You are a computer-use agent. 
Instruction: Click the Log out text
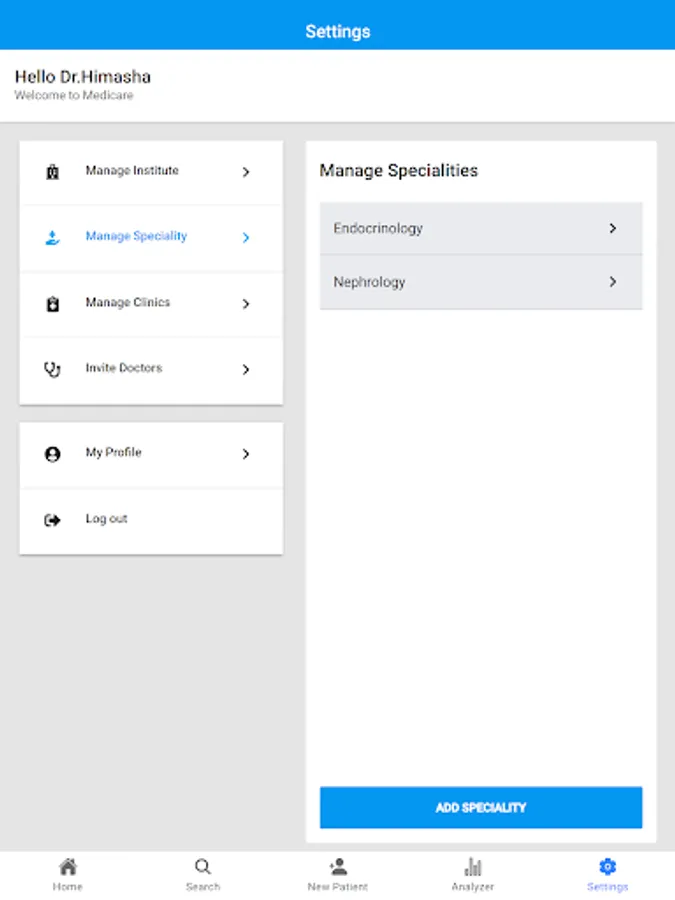coord(106,519)
